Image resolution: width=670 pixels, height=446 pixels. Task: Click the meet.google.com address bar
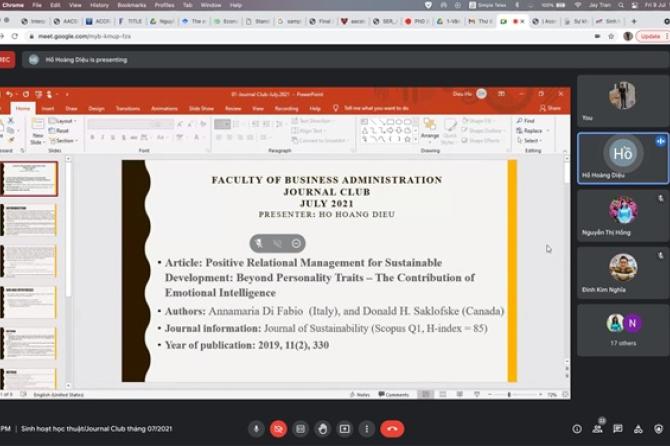pos(300,36)
